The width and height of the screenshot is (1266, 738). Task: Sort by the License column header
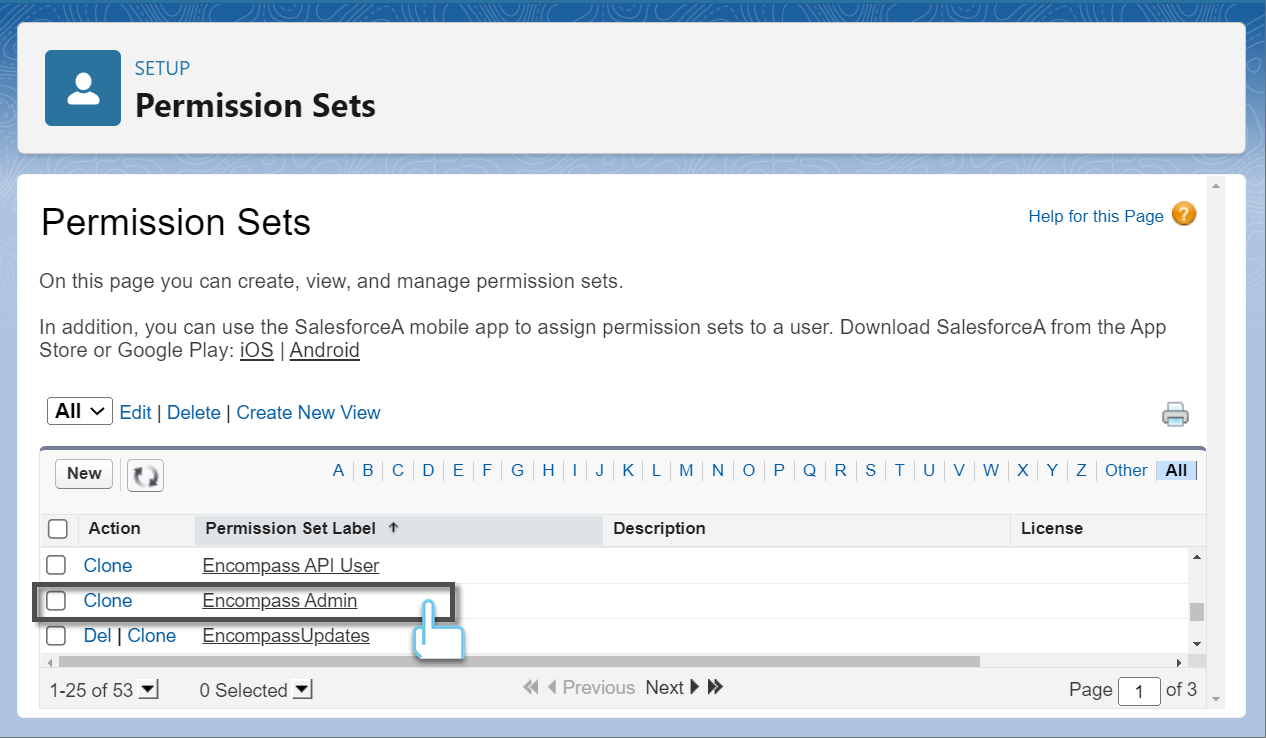click(1052, 528)
